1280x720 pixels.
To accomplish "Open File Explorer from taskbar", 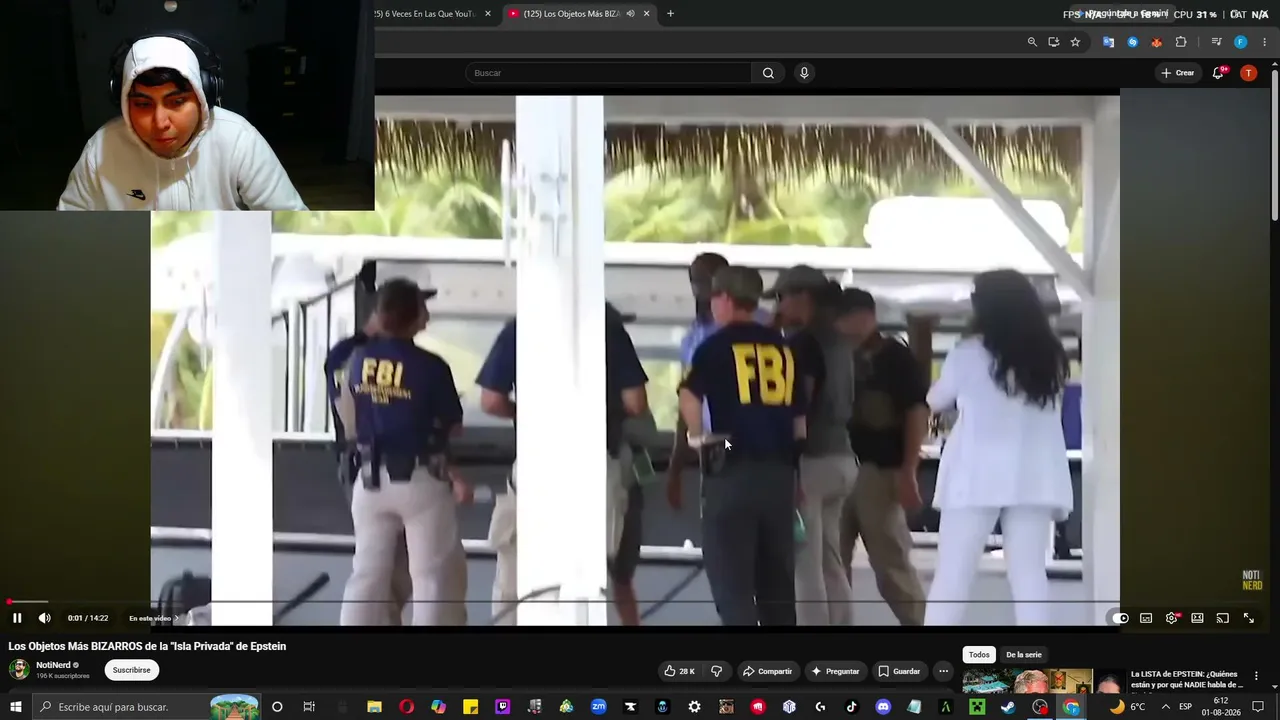I will (x=374, y=707).
